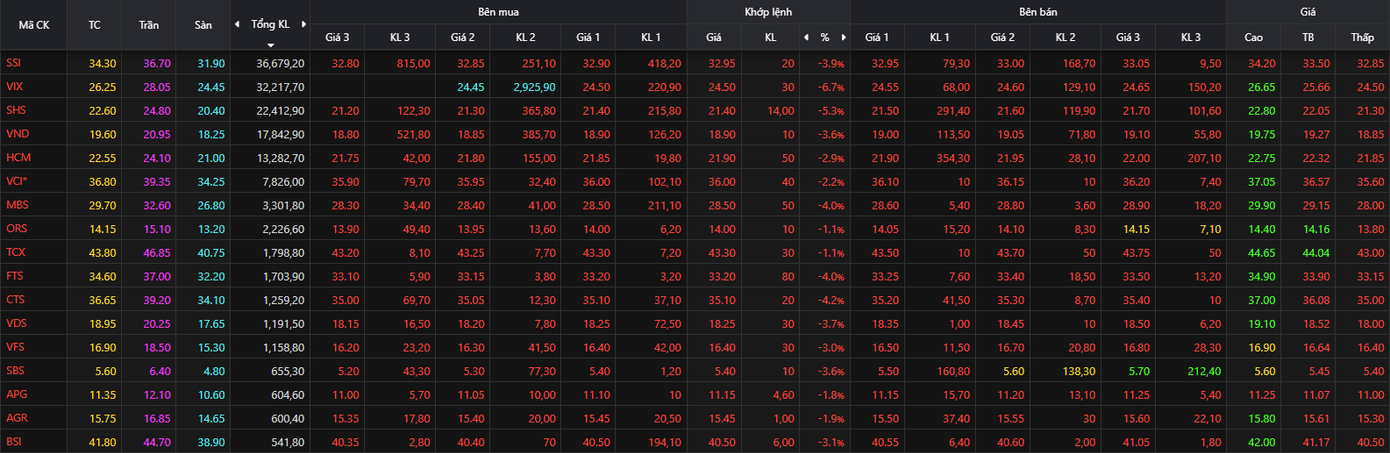This screenshot has width=1390, height=453.
Task: Click the left arrow beside Tổng KL
Action: (x=237, y=24)
